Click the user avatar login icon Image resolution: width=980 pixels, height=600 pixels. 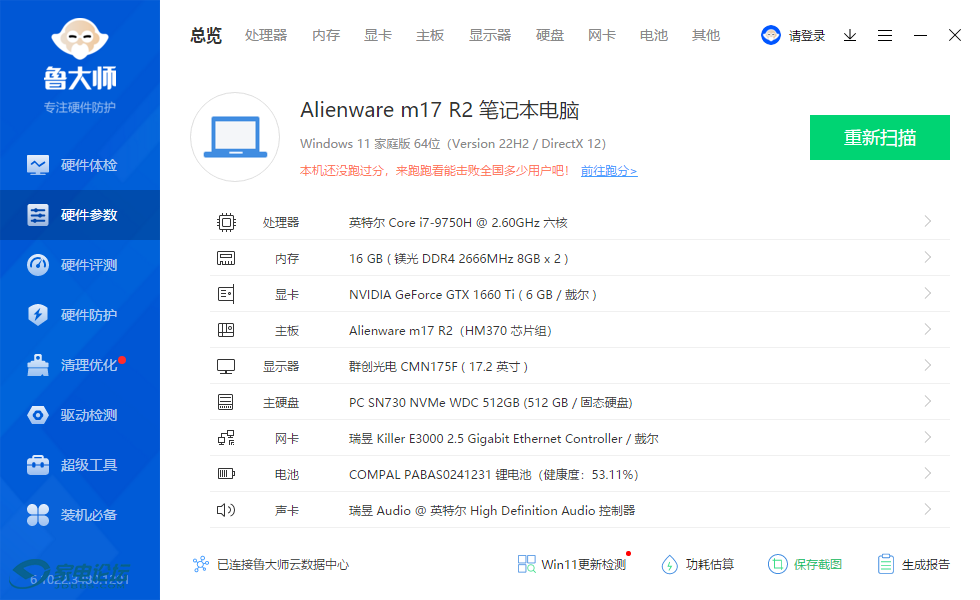point(771,35)
